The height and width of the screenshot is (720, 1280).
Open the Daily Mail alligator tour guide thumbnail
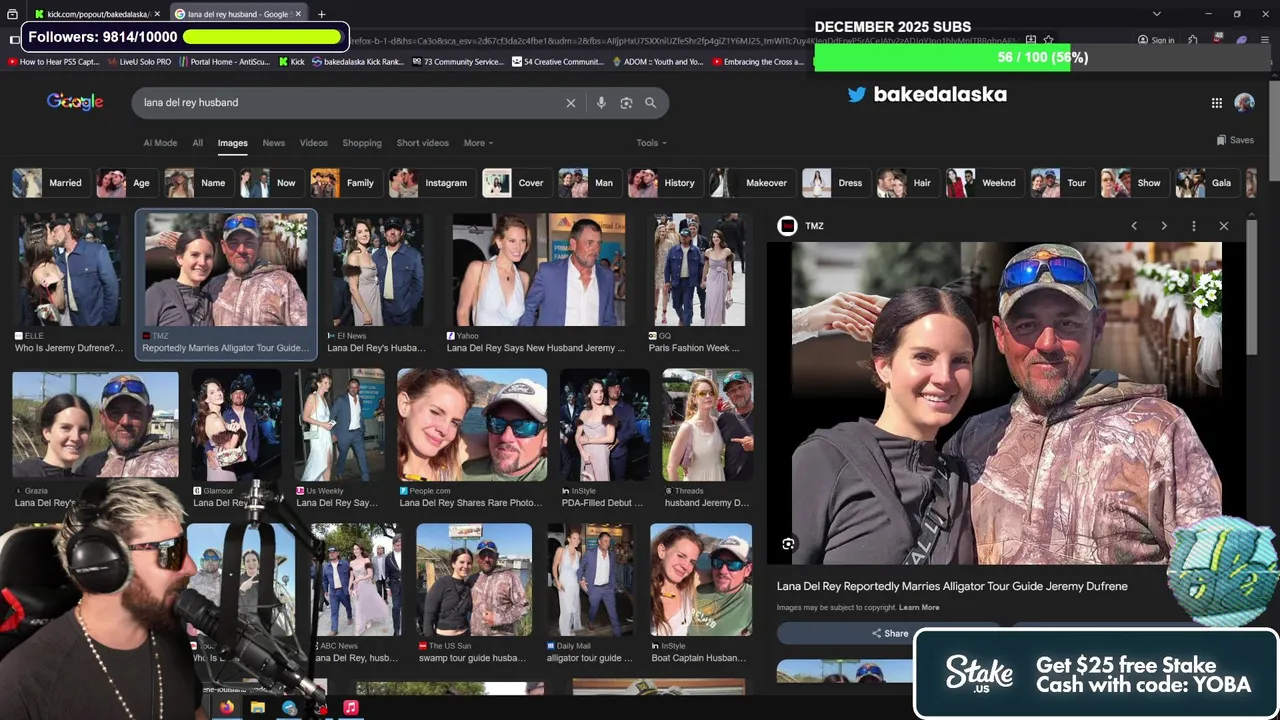pos(590,580)
